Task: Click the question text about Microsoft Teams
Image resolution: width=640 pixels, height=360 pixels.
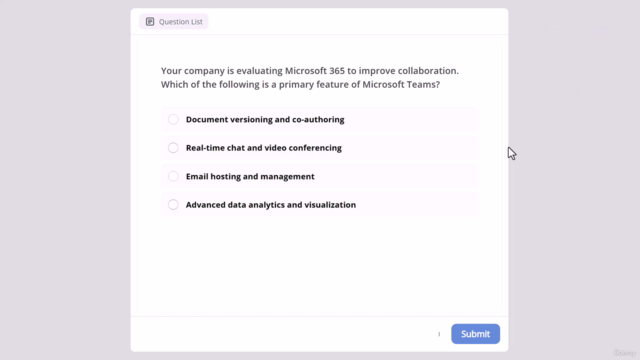Action: tap(310, 78)
